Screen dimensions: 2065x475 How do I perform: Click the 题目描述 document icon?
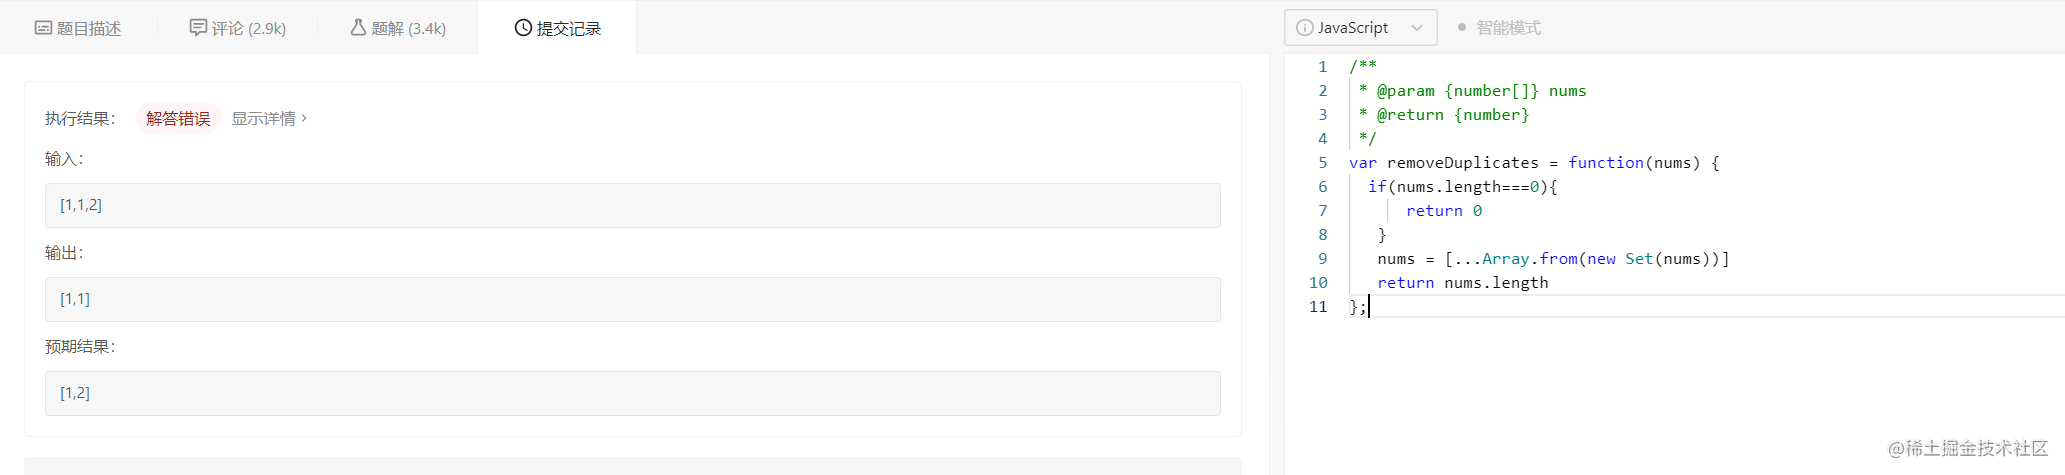[43, 28]
